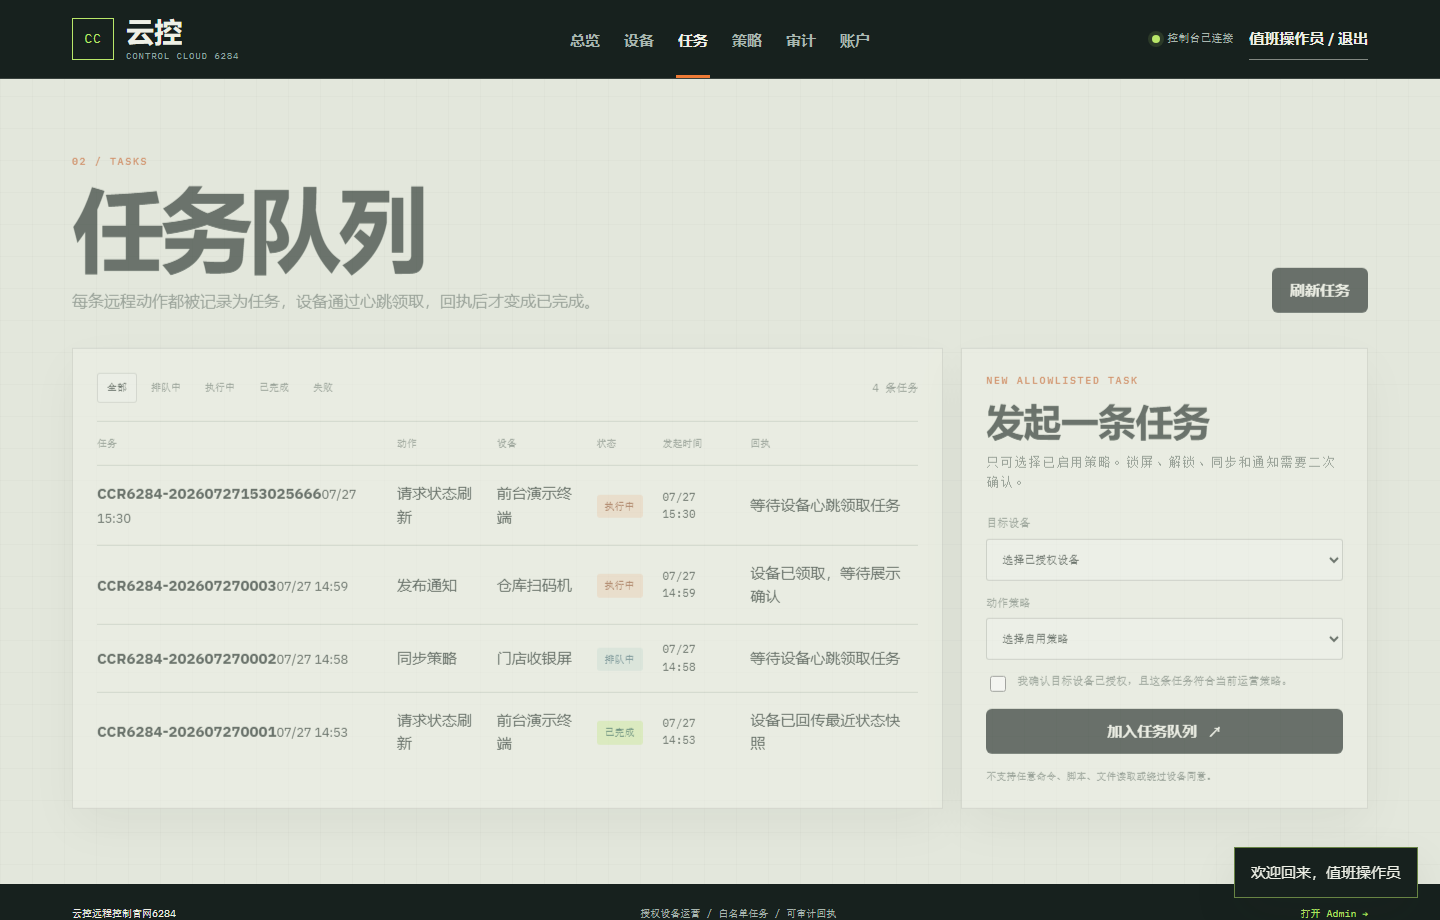Image resolution: width=1440 pixels, height=920 pixels.
Task: Open the 总览 navigation tab
Action: pyautogui.click(x=585, y=40)
